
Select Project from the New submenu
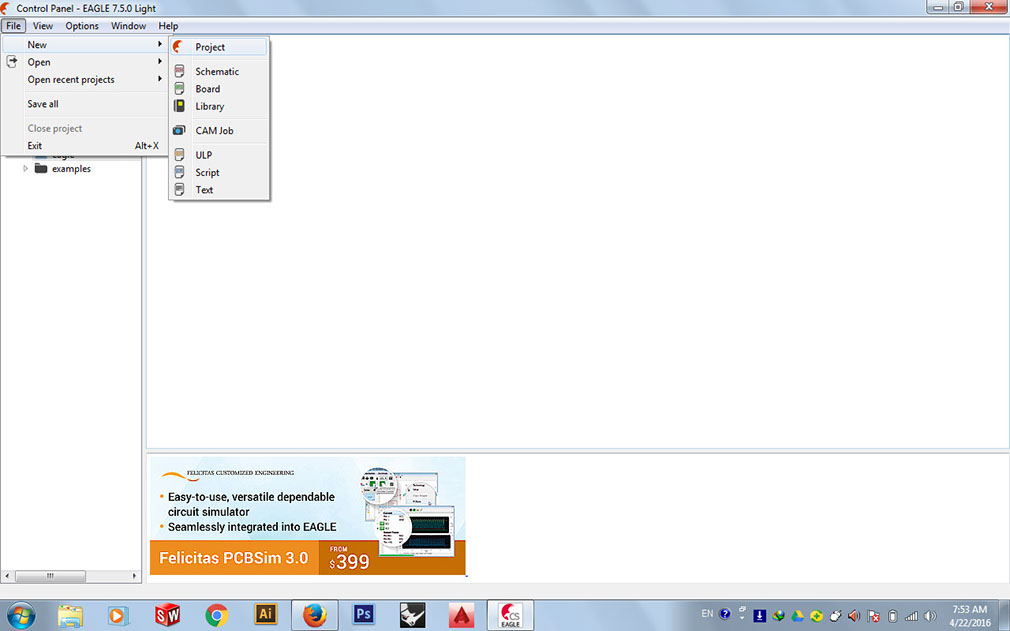218,47
